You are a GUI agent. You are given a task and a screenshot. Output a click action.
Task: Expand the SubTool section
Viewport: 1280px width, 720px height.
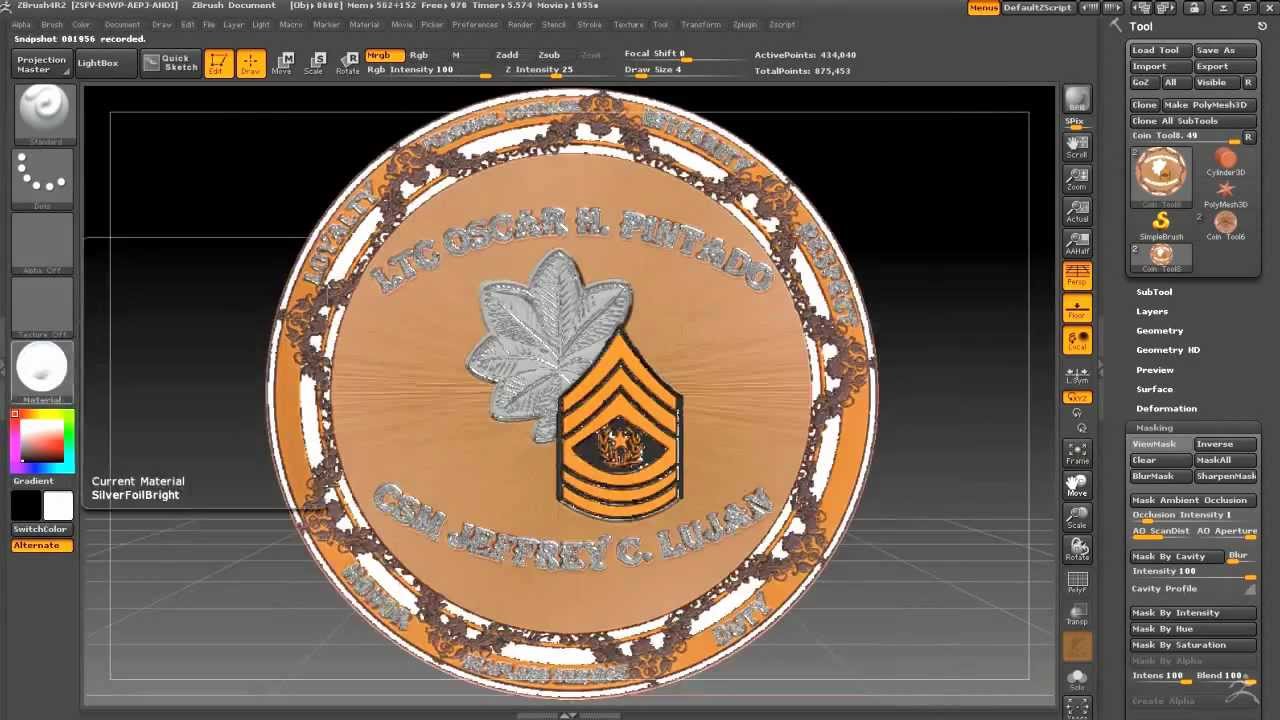pyautogui.click(x=1154, y=292)
